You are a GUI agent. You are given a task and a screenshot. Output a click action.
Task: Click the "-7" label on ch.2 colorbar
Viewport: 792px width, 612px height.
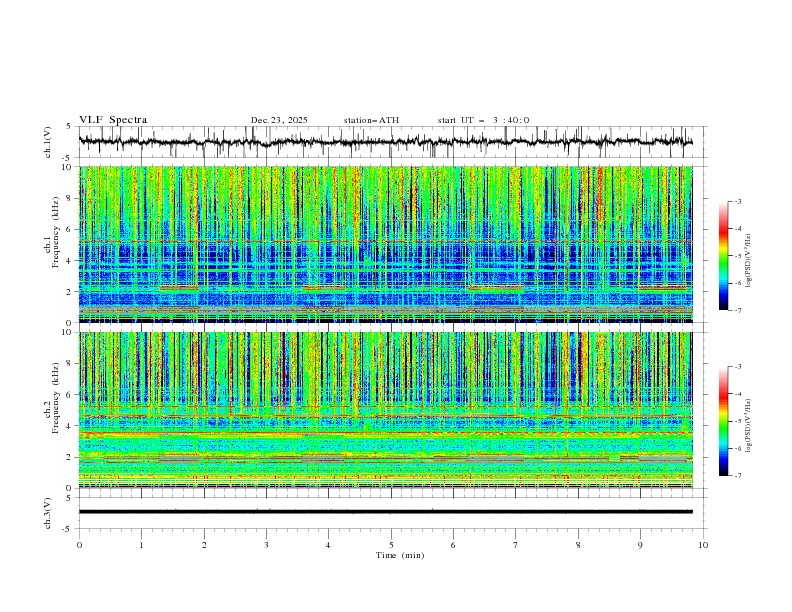[x=738, y=476]
